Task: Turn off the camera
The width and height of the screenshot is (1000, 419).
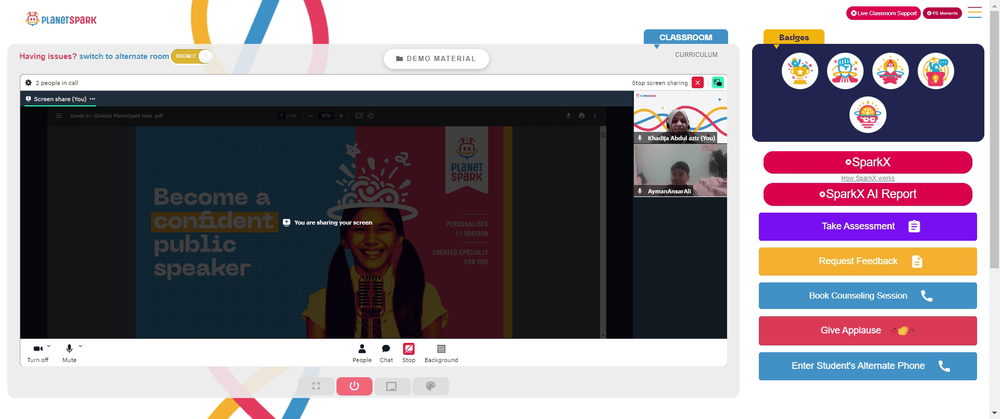Action: click(x=38, y=352)
